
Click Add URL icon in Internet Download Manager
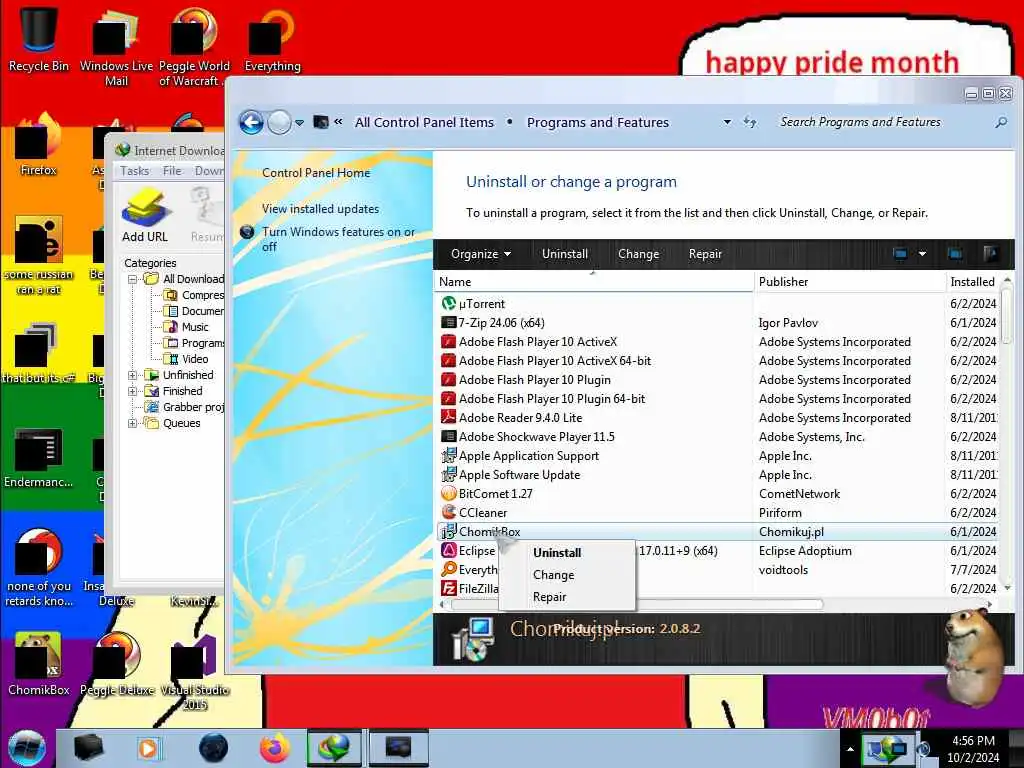(x=145, y=216)
